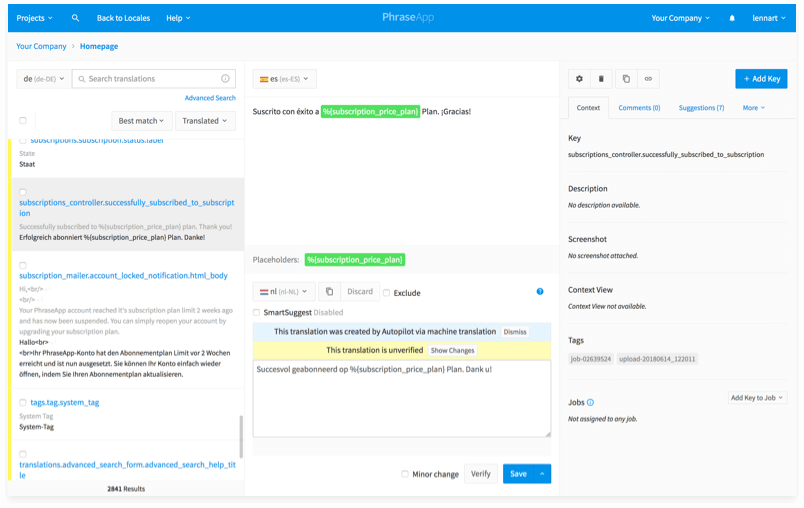Select checkbox for subscriptions_controller key
Screen dimensions: 804x508
[x=23, y=192]
